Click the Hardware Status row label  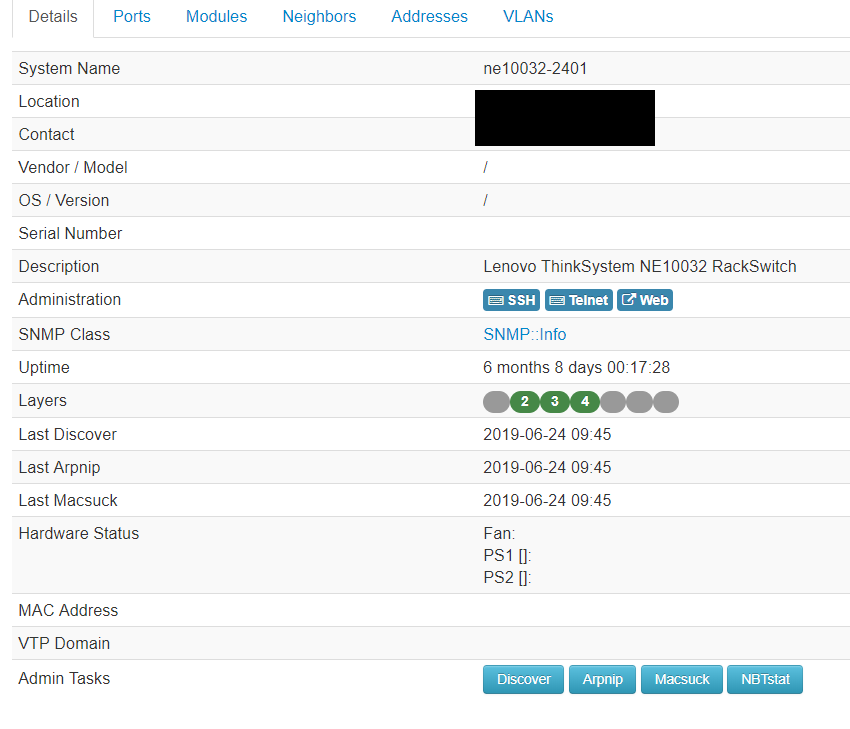point(79,534)
